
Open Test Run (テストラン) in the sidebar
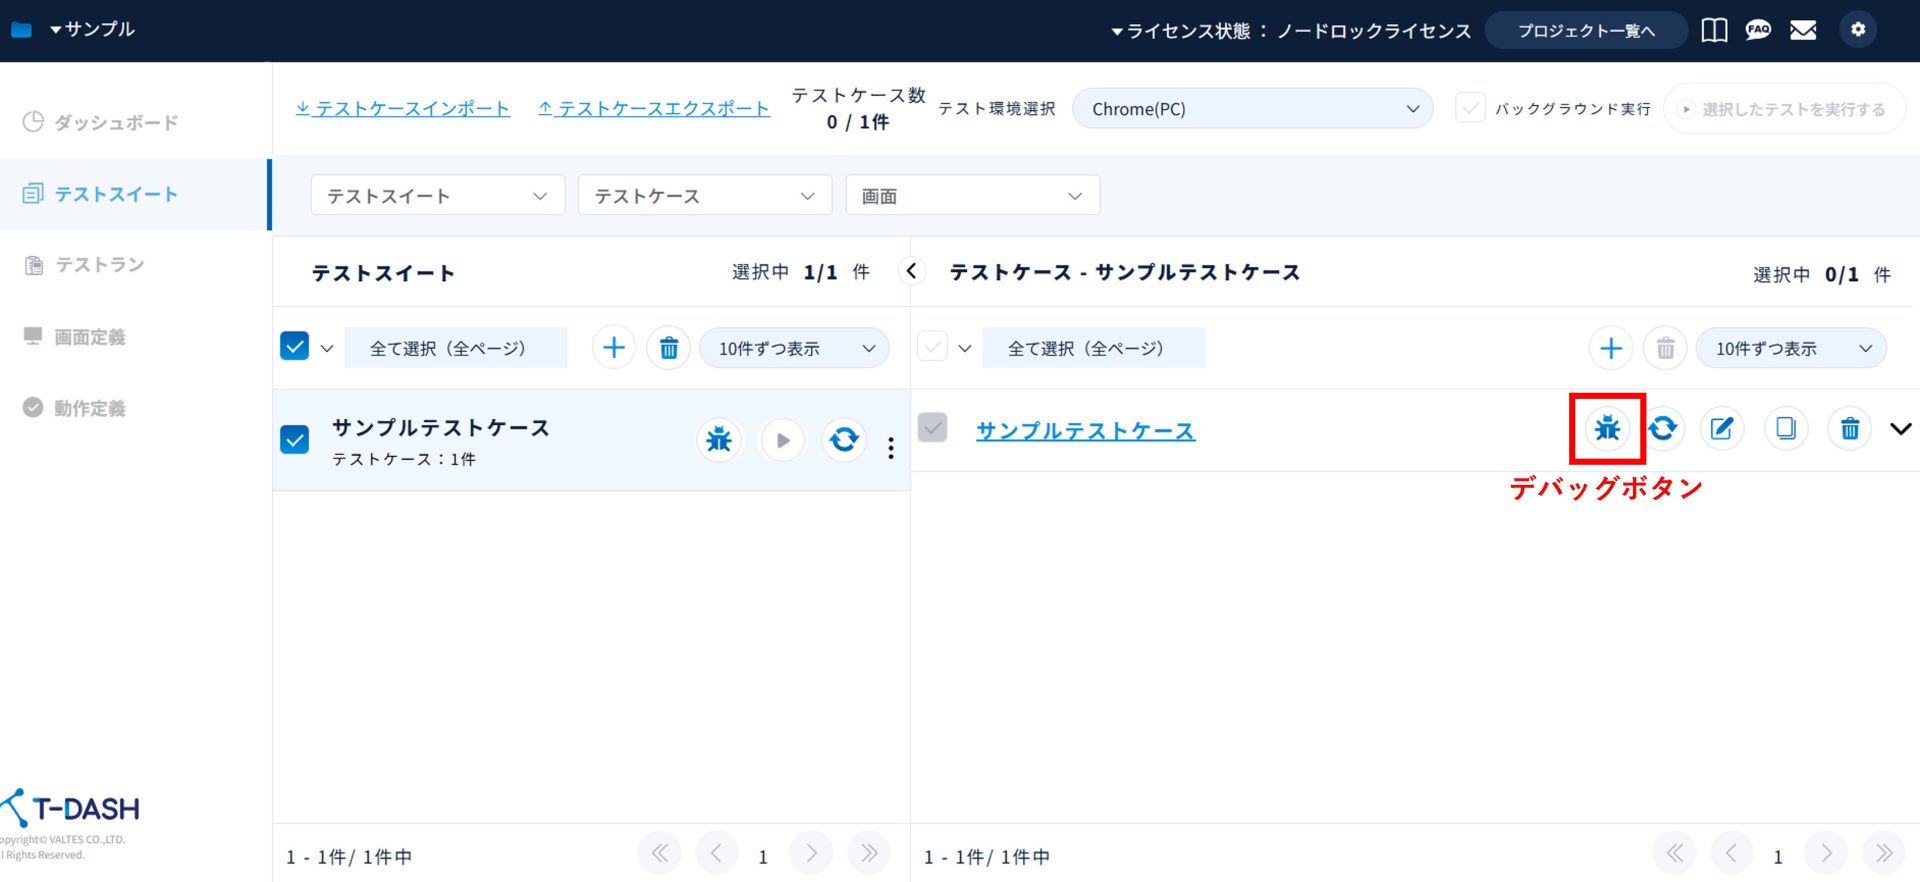tap(99, 265)
